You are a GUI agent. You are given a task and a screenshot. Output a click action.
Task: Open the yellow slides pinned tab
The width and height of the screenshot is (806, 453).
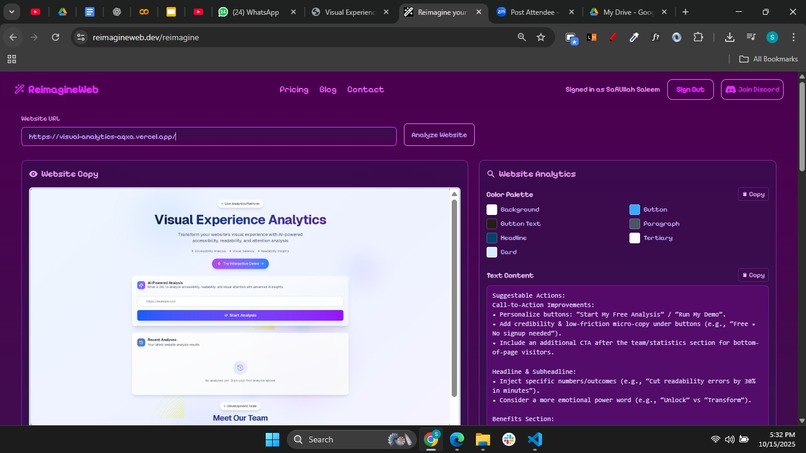pyautogui.click(x=171, y=12)
